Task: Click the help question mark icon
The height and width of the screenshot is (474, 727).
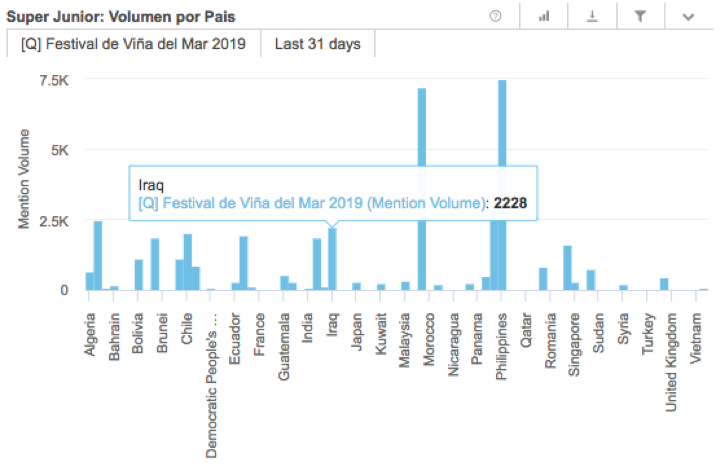Action: pyautogui.click(x=495, y=16)
